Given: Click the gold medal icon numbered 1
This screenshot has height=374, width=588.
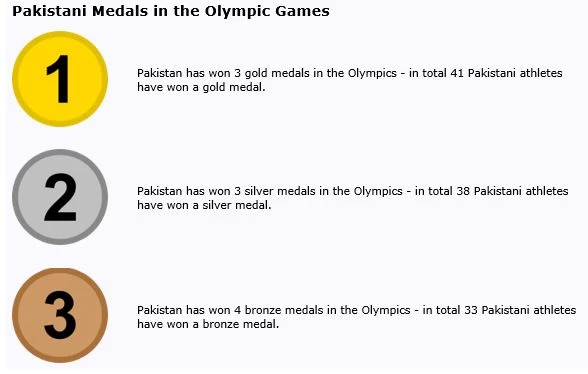Looking at the screenshot, I should [60, 79].
